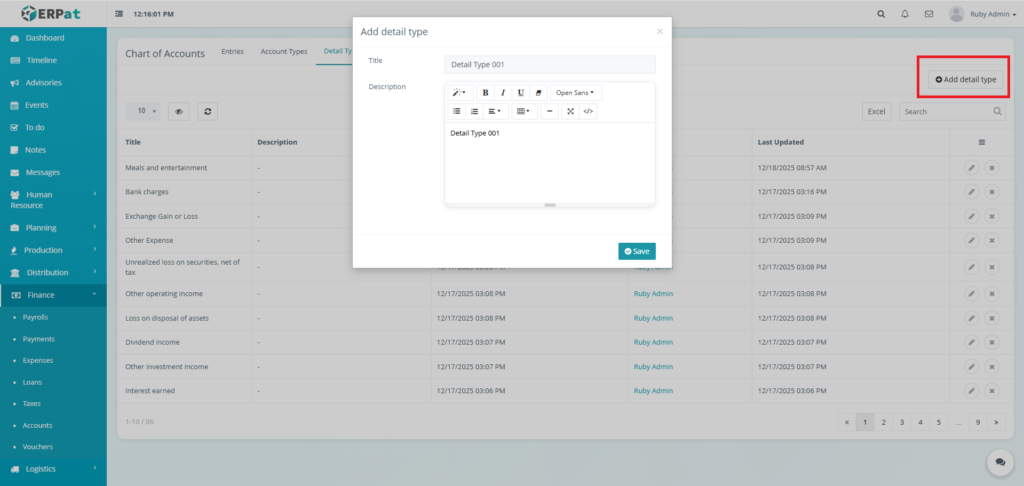Open the Open Sans font dropdown
This screenshot has width=1024, height=486.
pos(576,92)
